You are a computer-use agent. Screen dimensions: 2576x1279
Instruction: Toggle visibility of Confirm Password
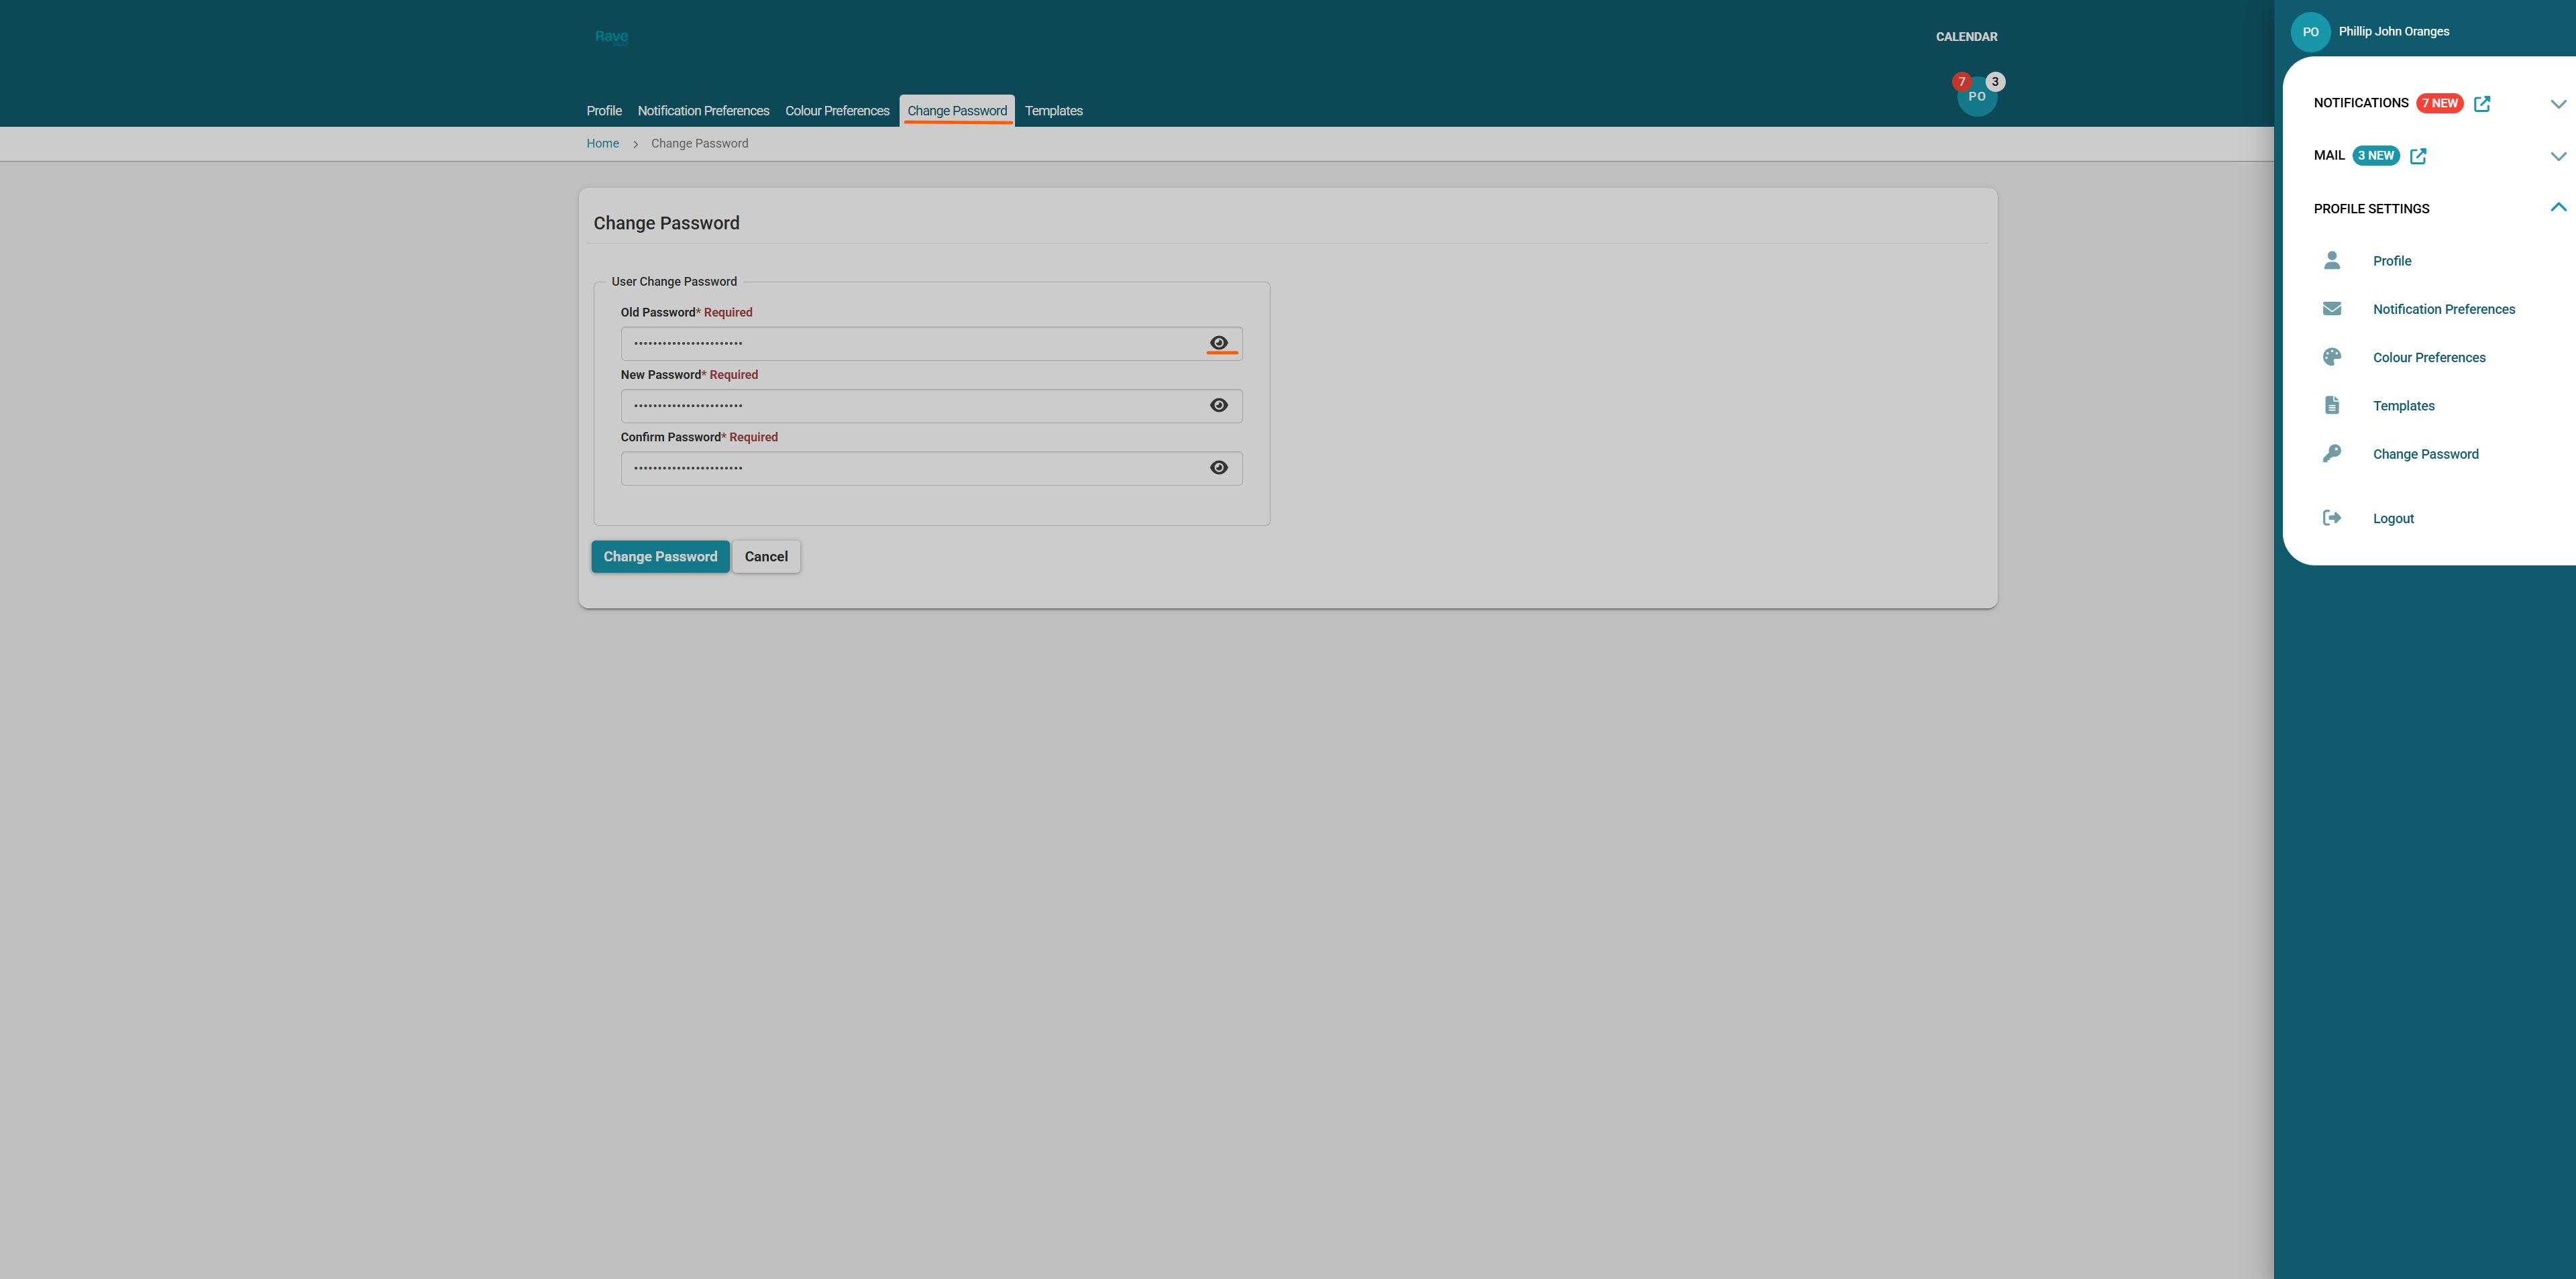tap(1218, 468)
